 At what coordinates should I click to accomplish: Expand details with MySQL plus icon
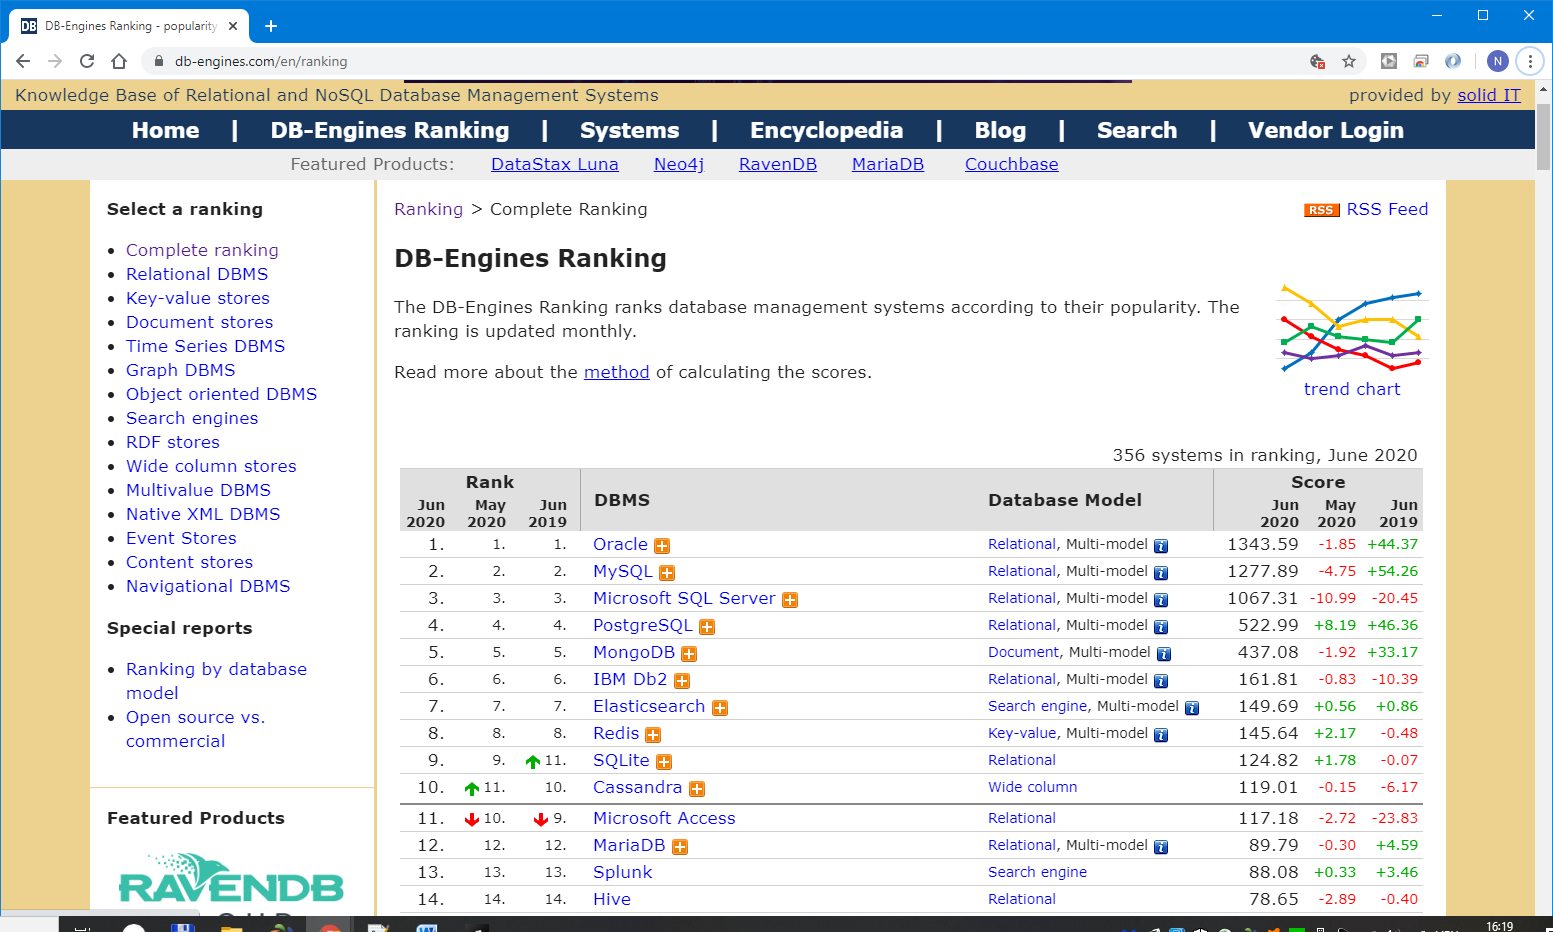pyautogui.click(x=667, y=573)
